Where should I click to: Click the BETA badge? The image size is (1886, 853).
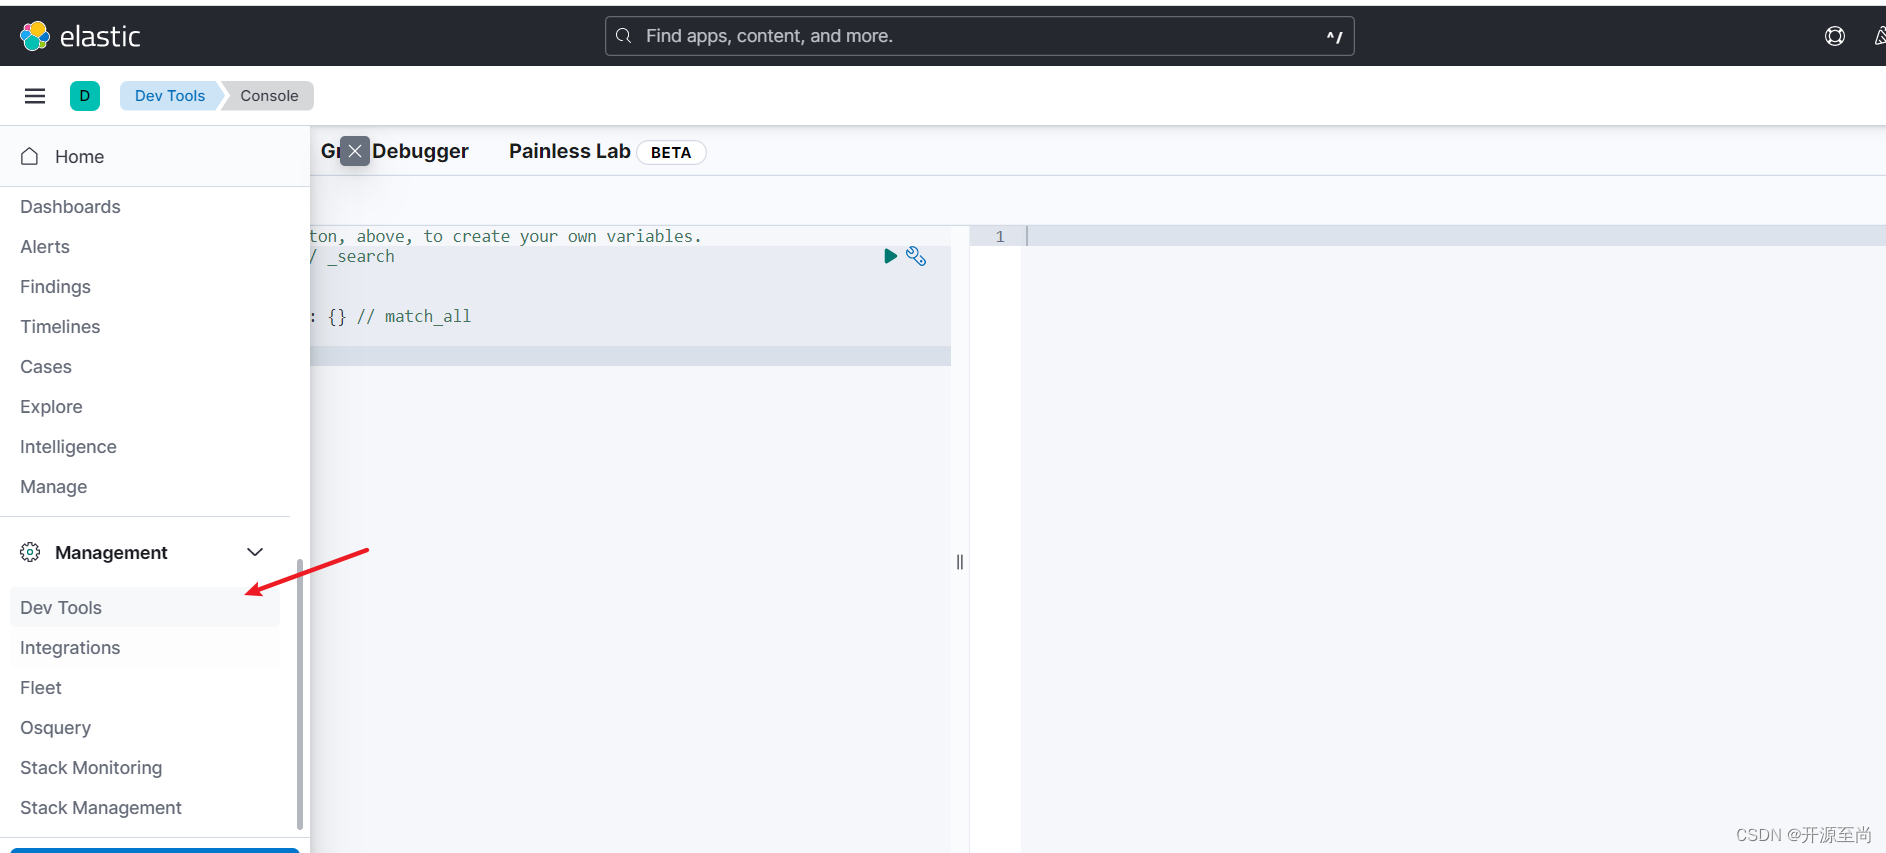coord(671,152)
